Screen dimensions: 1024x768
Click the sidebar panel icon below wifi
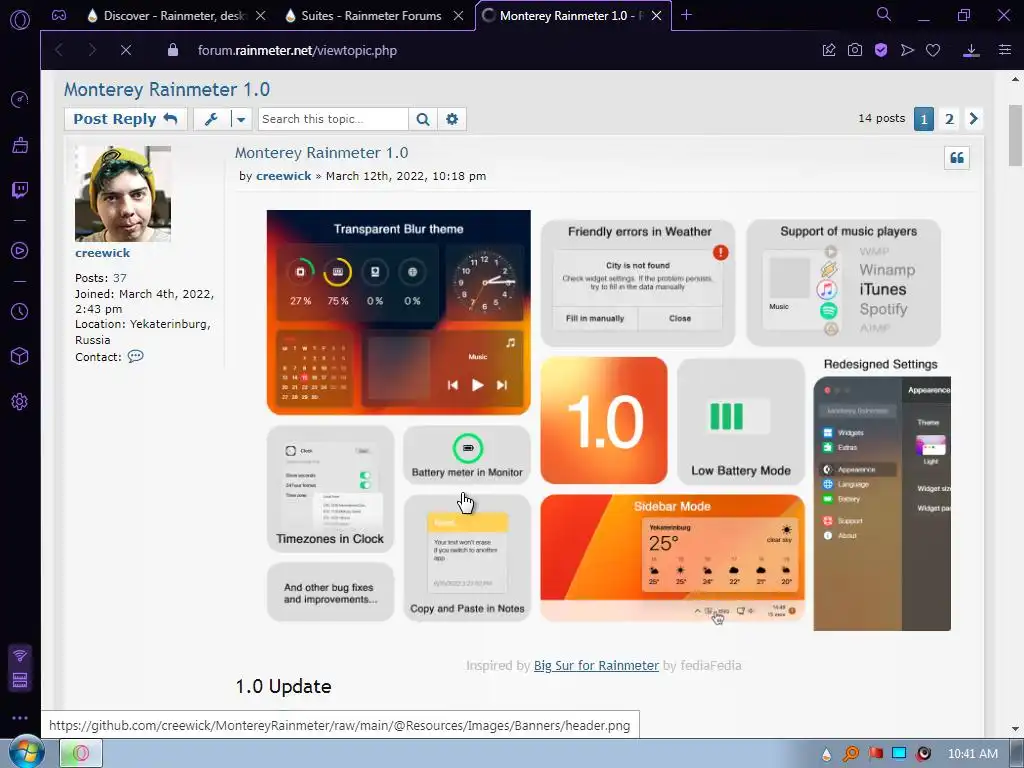coord(20,680)
